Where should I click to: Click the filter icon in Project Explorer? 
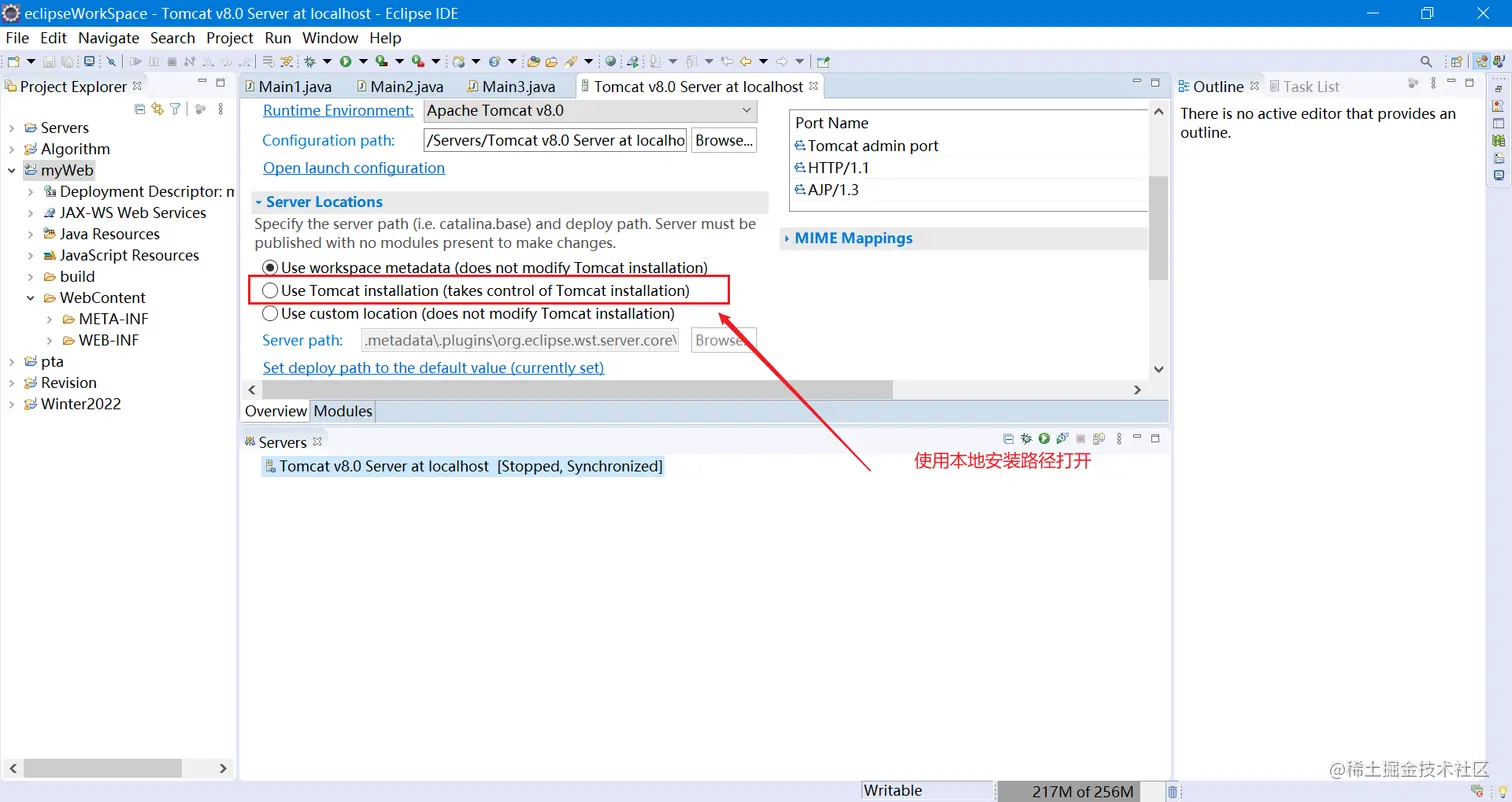[x=175, y=109]
